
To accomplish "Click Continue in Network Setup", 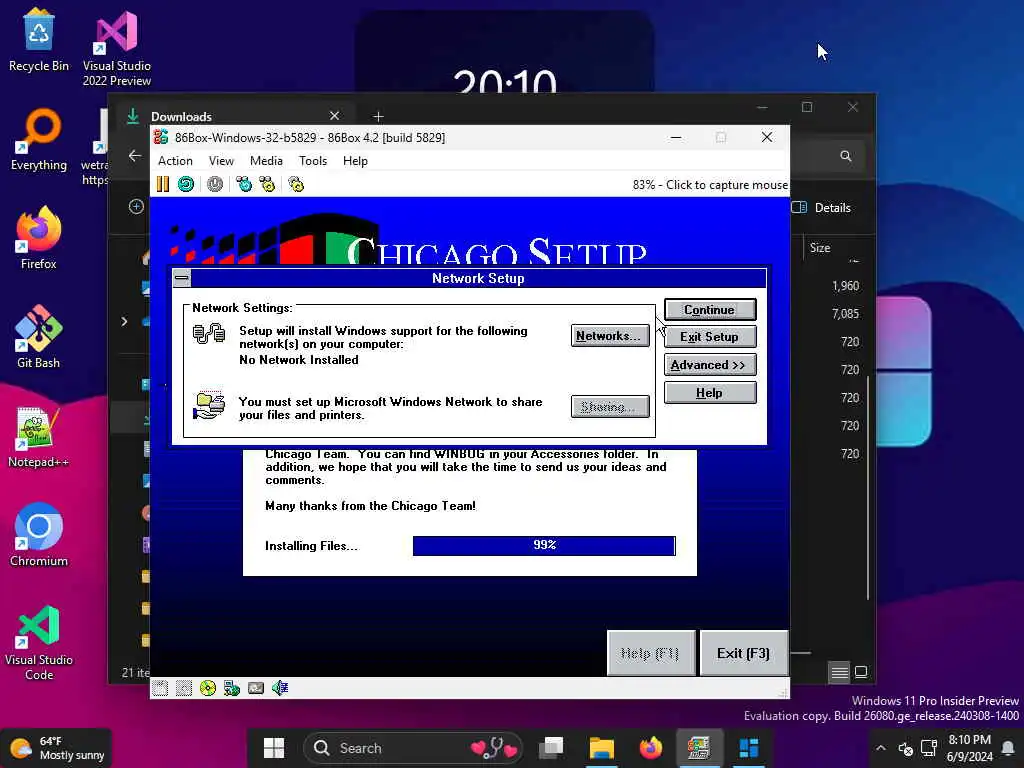I will coord(710,310).
